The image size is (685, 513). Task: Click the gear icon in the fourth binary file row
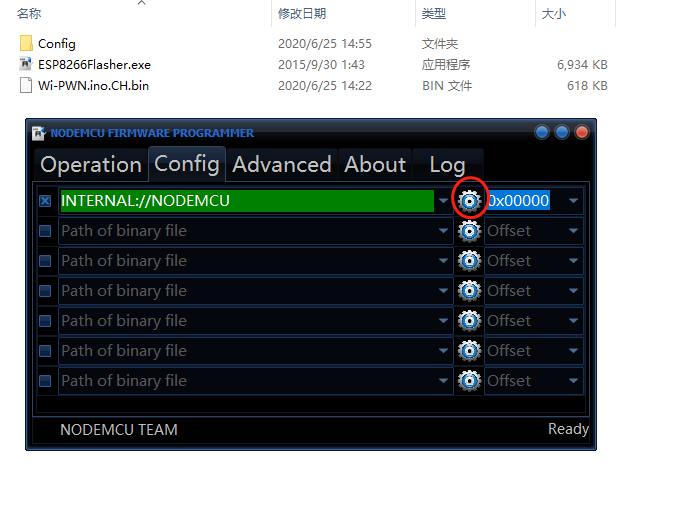coord(470,291)
